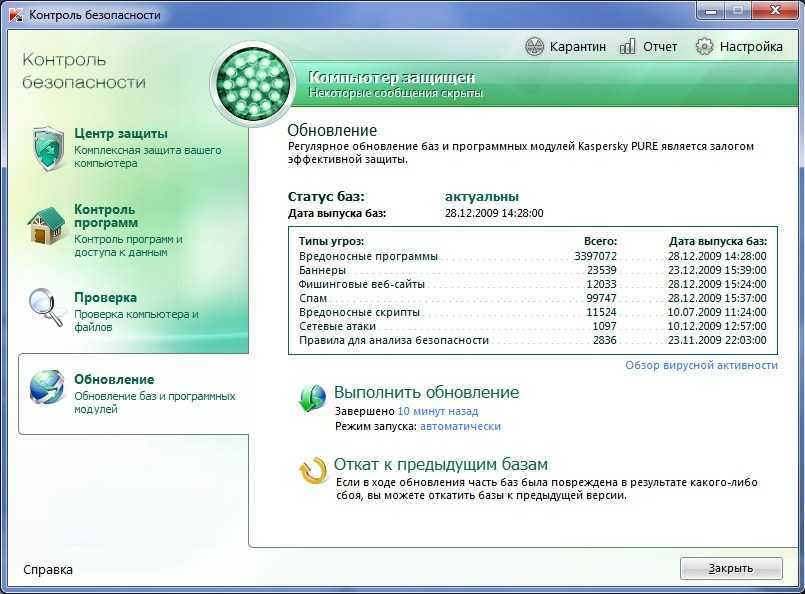The width and height of the screenshot is (805, 594).
Task: Switch to the Контроль программ section
Action: coord(104,216)
